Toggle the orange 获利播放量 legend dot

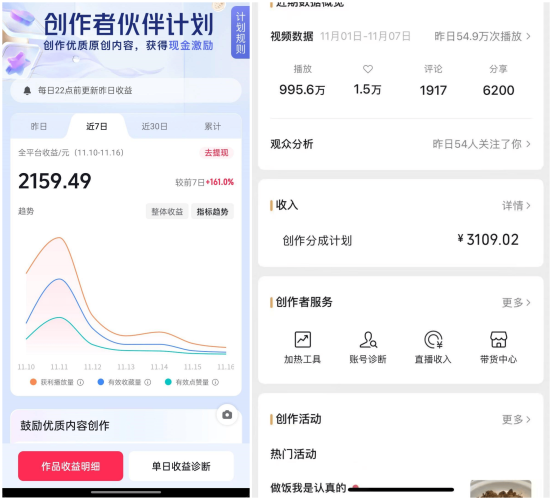click(x=33, y=382)
